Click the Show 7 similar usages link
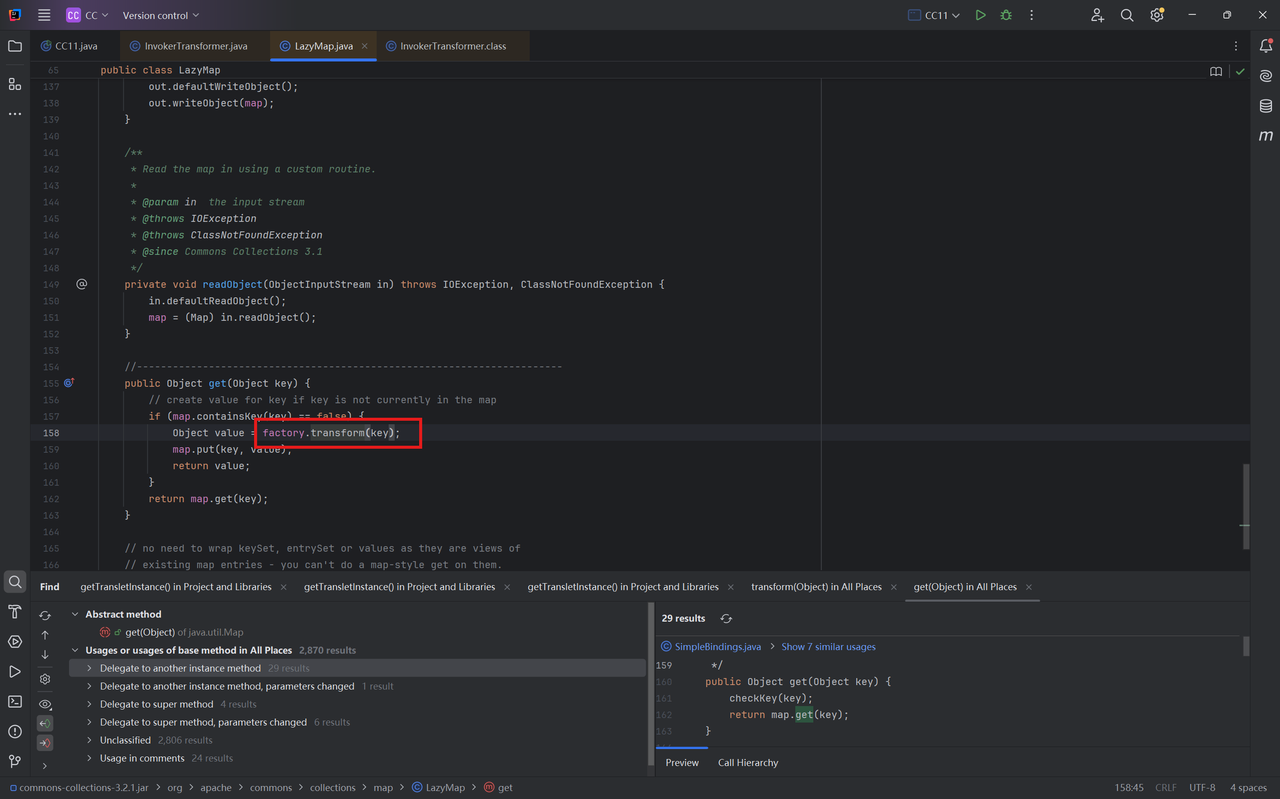Image resolution: width=1280 pixels, height=799 pixels. point(826,647)
